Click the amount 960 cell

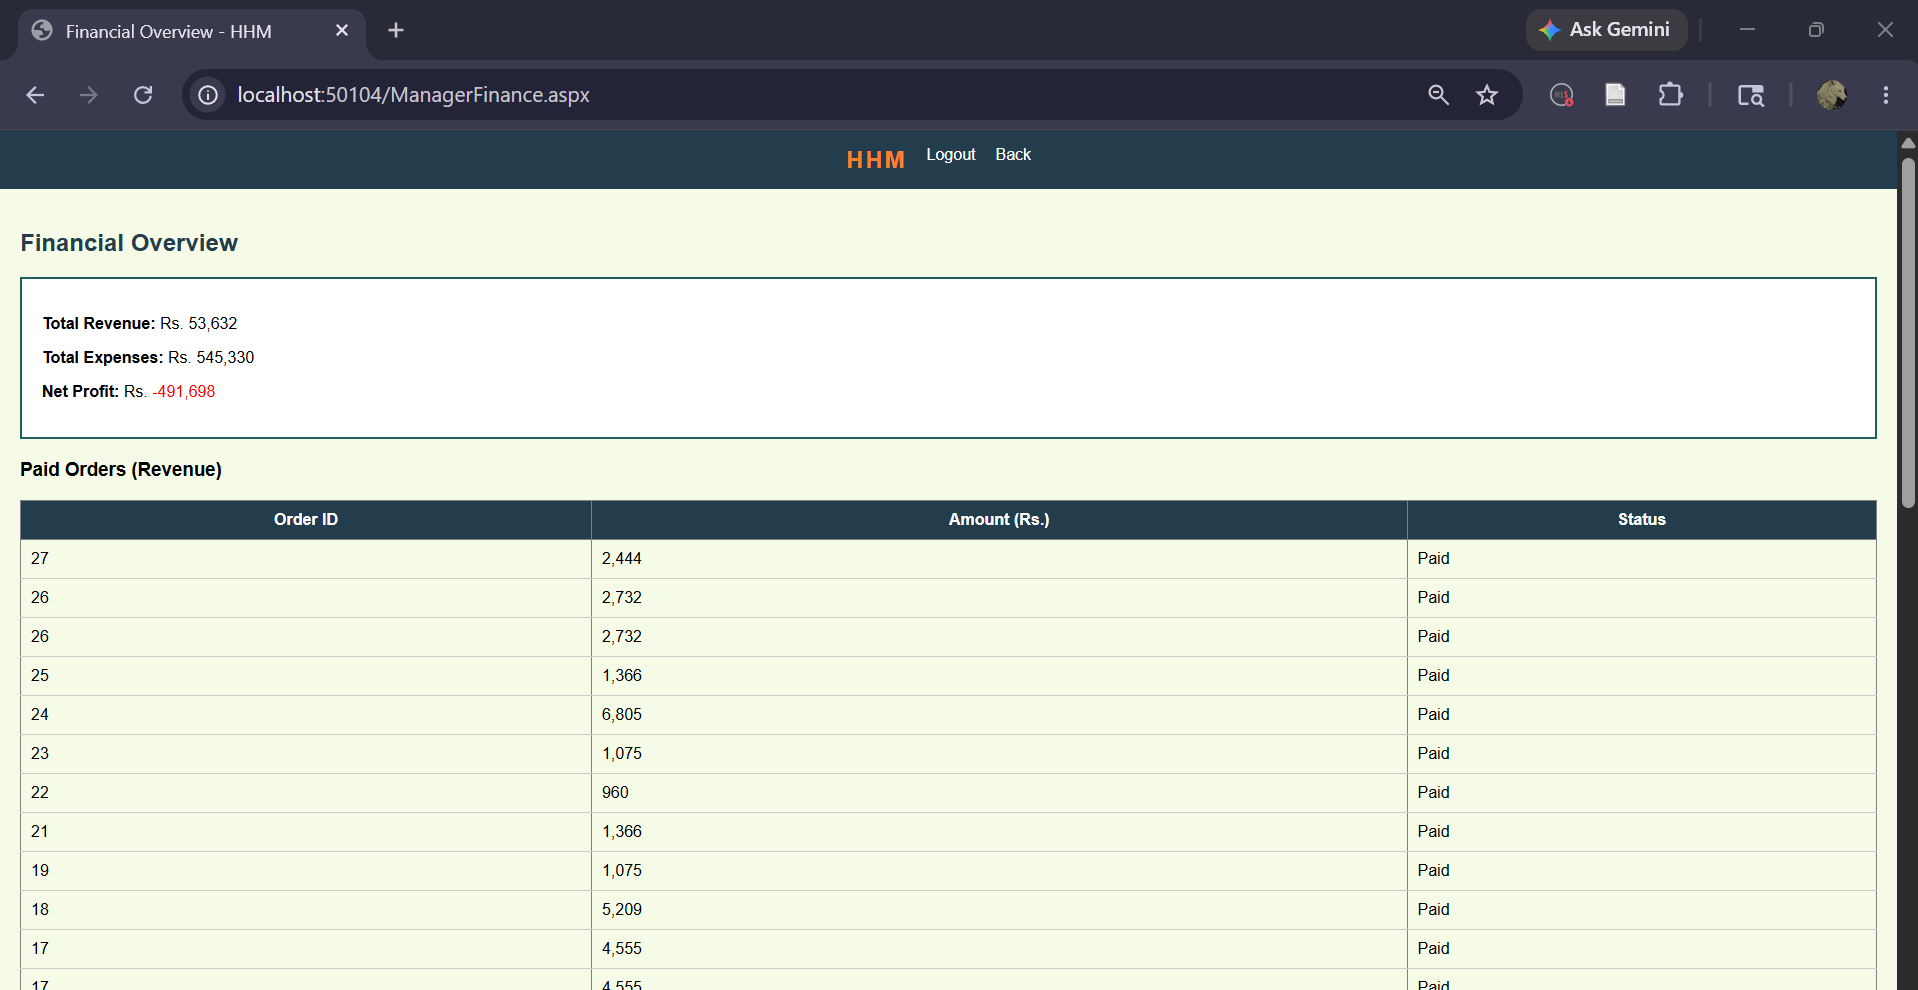click(999, 793)
